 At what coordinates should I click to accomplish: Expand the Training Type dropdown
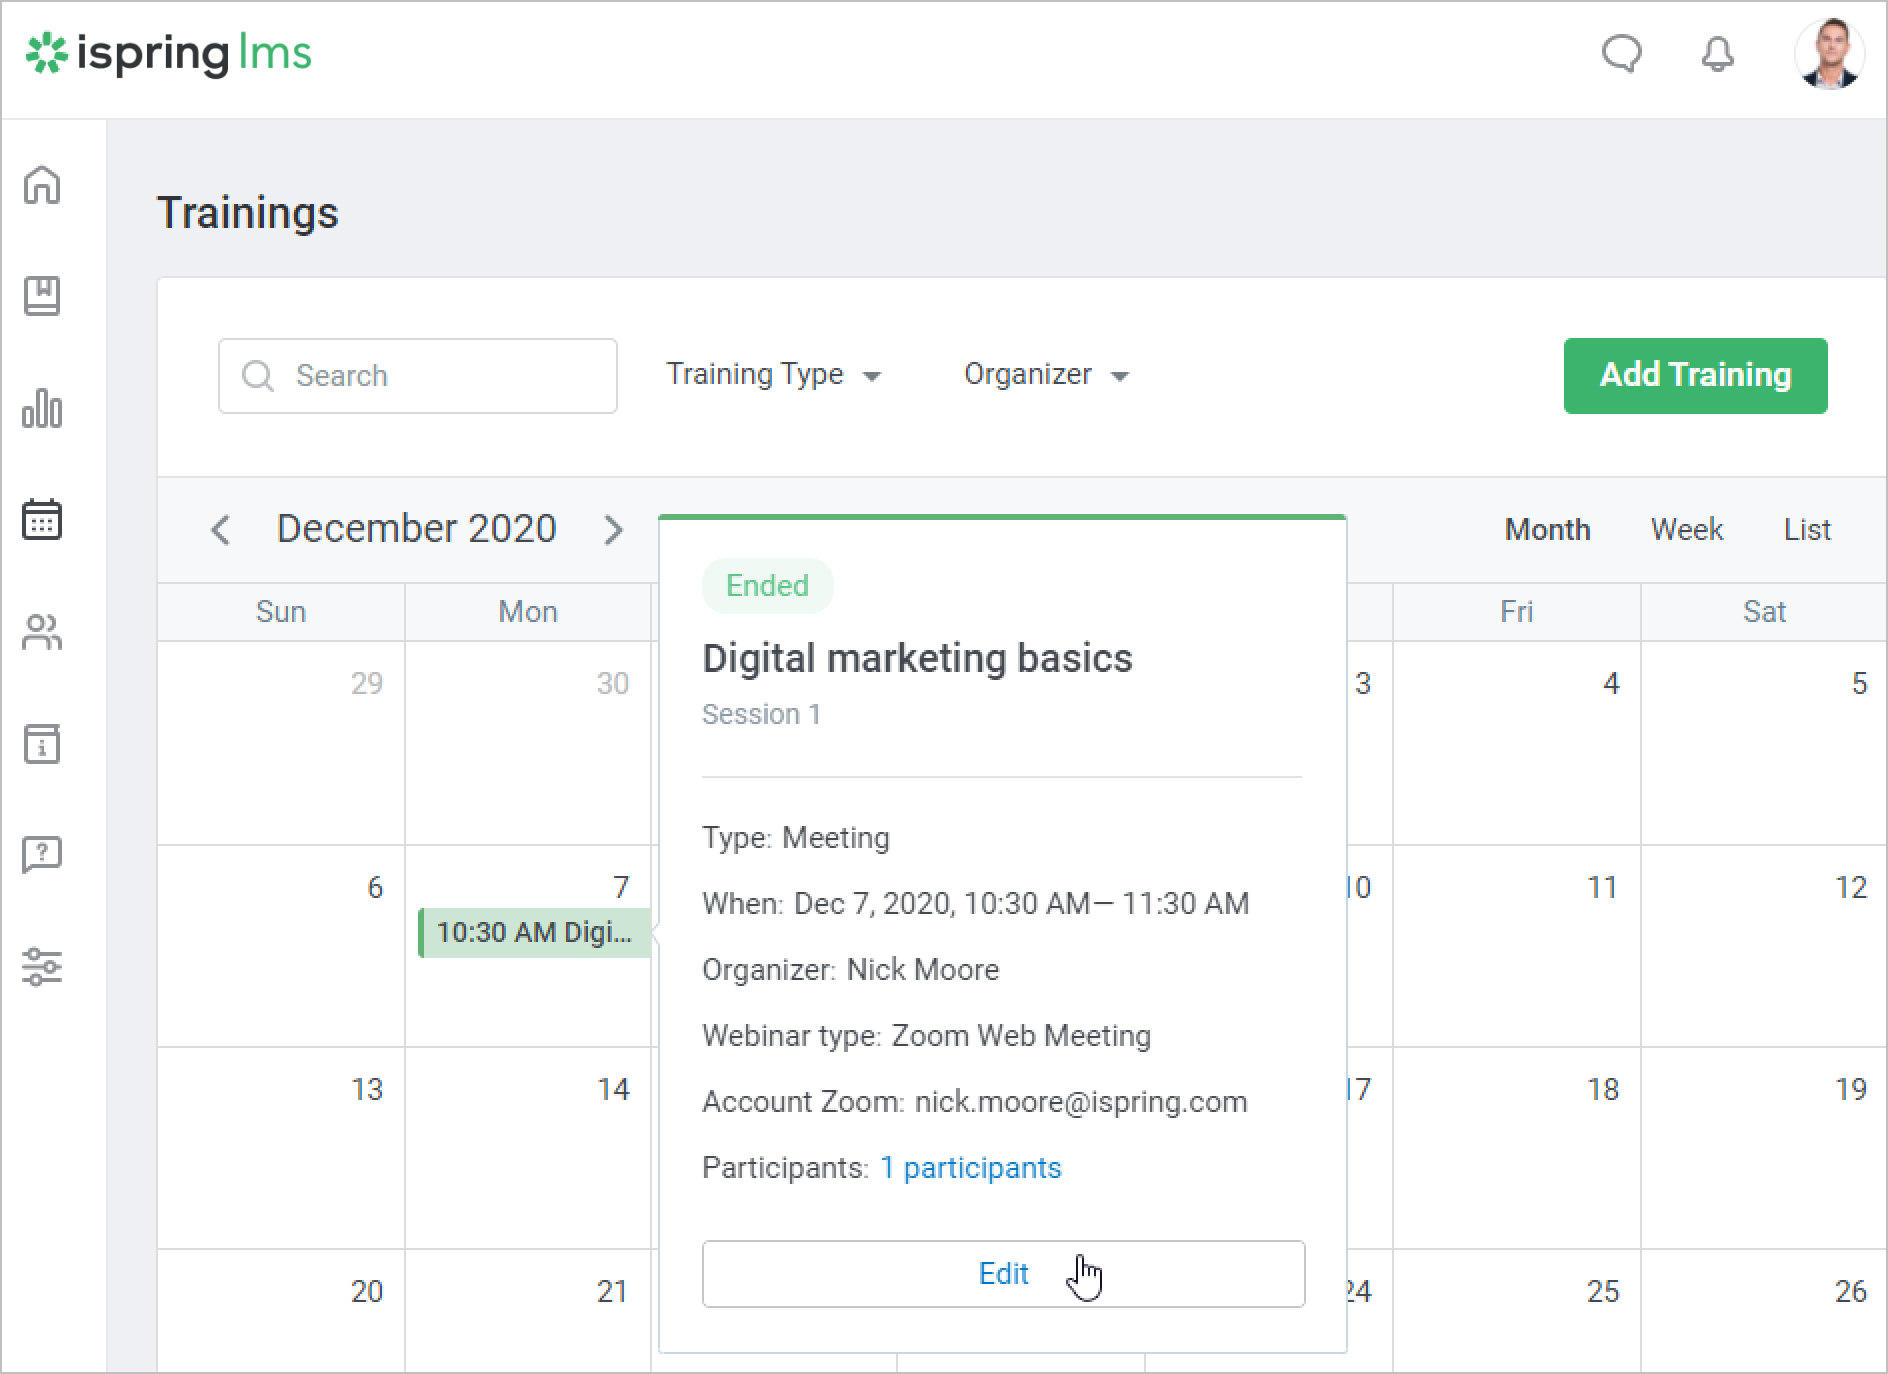coord(773,375)
